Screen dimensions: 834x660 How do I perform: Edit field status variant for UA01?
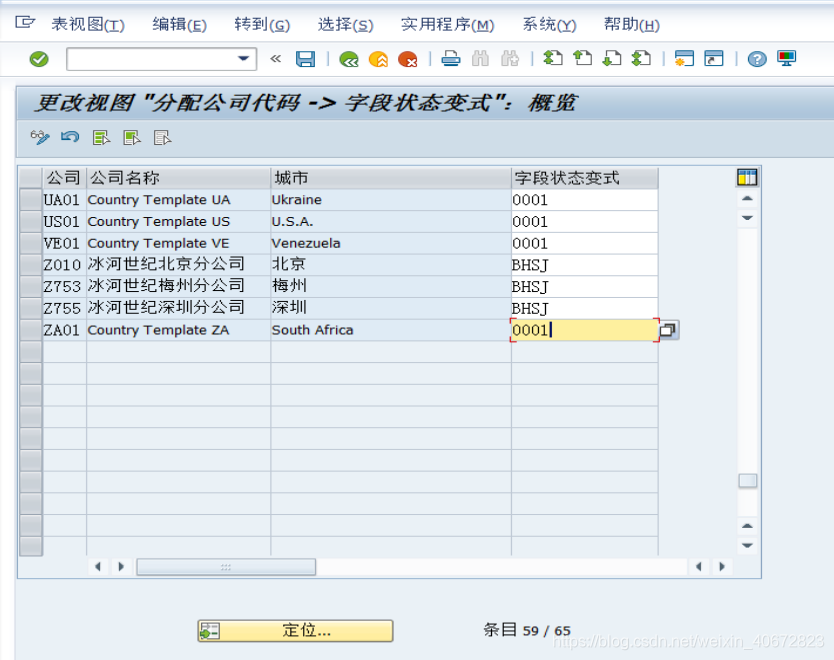(x=585, y=200)
